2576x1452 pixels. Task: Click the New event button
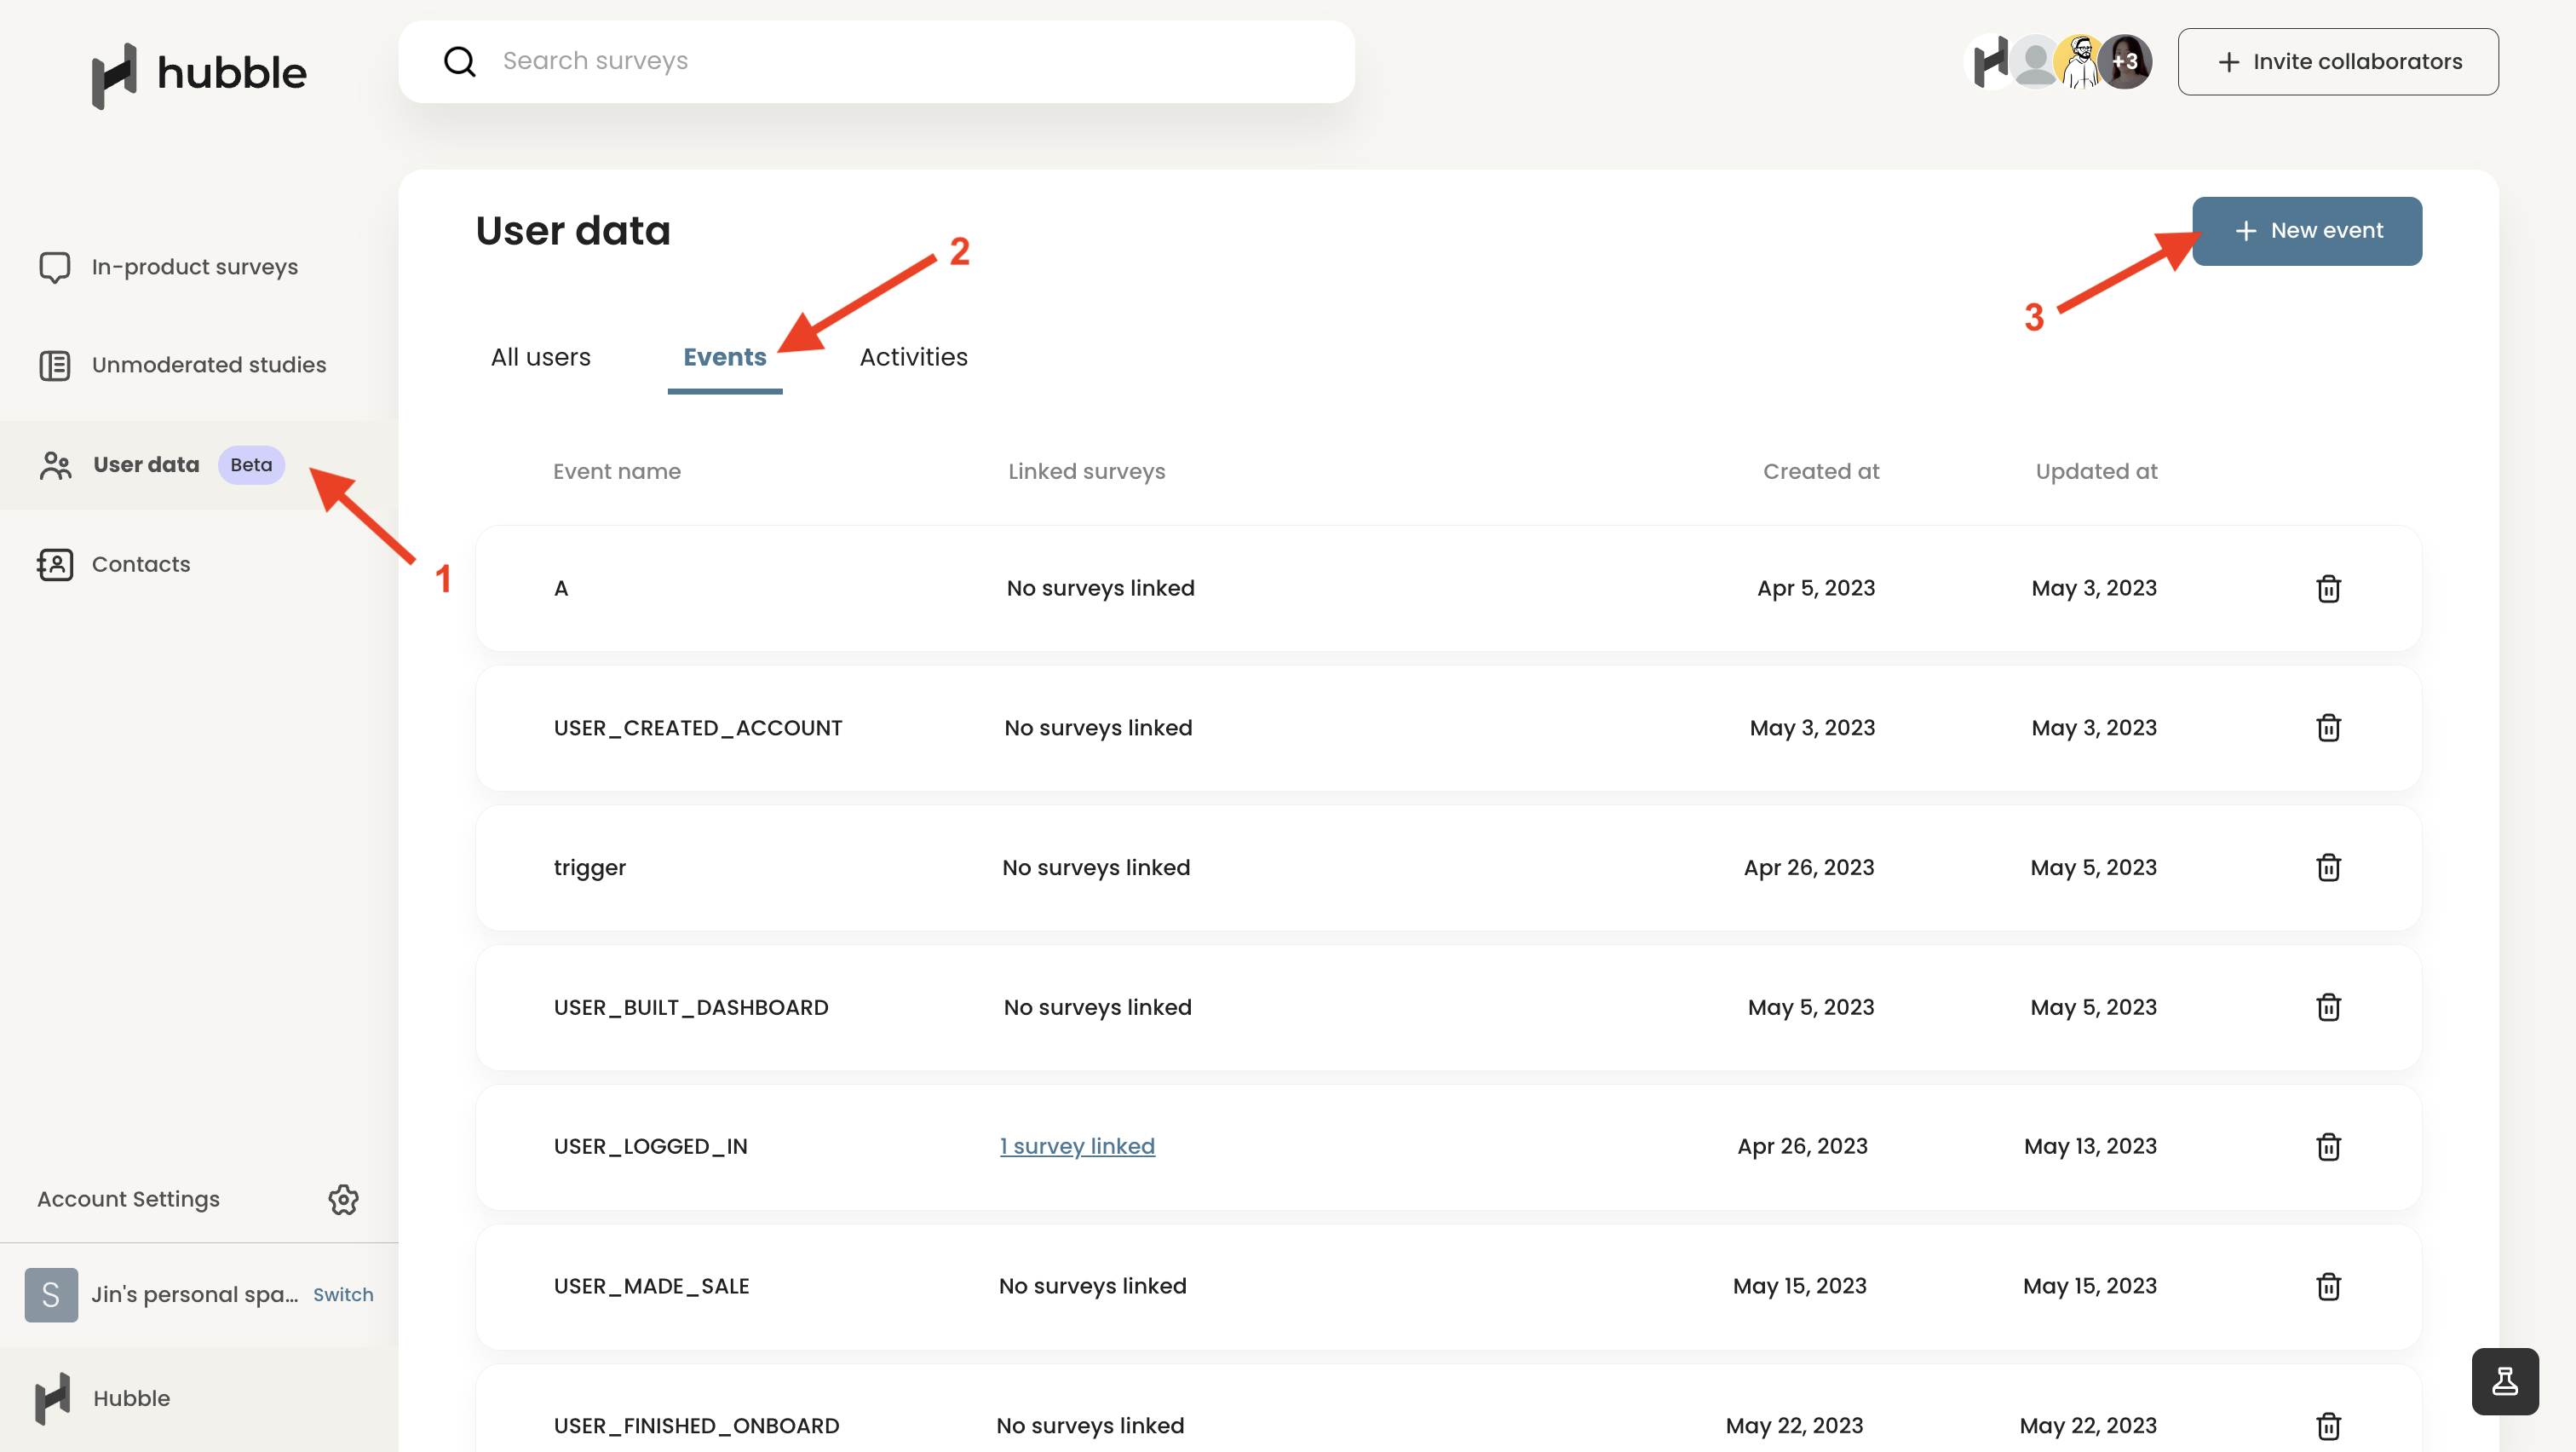(2307, 231)
